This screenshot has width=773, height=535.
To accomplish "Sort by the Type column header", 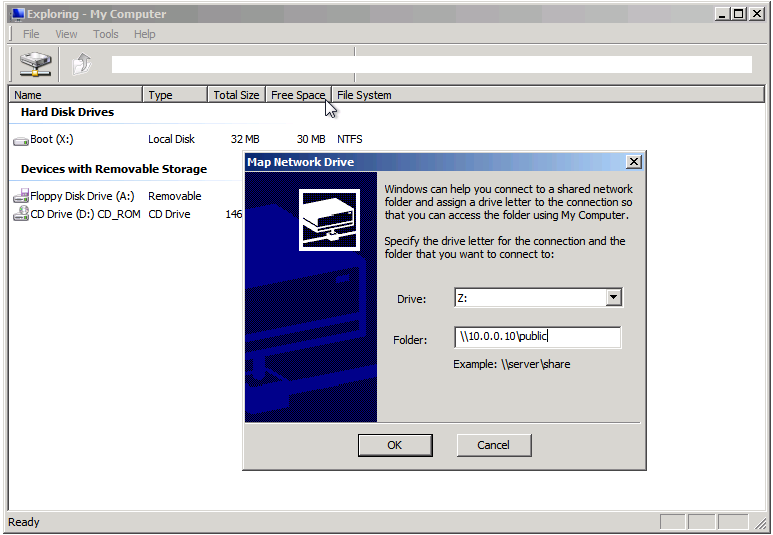I will pos(175,95).
